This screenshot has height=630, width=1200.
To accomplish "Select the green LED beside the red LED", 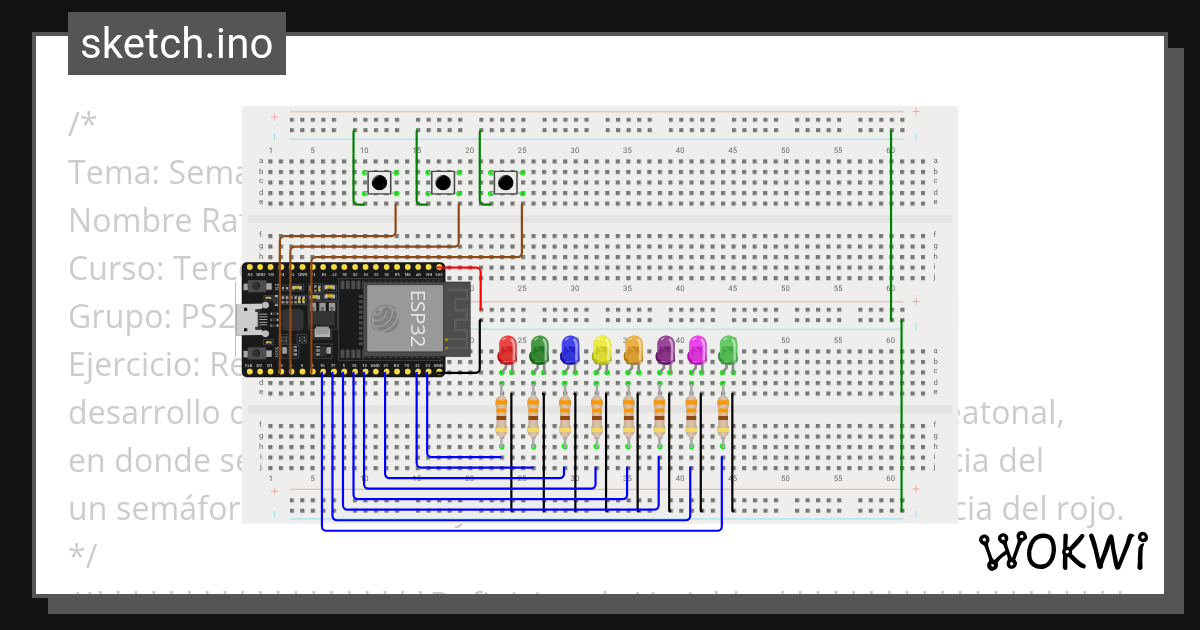I will (x=538, y=352).
